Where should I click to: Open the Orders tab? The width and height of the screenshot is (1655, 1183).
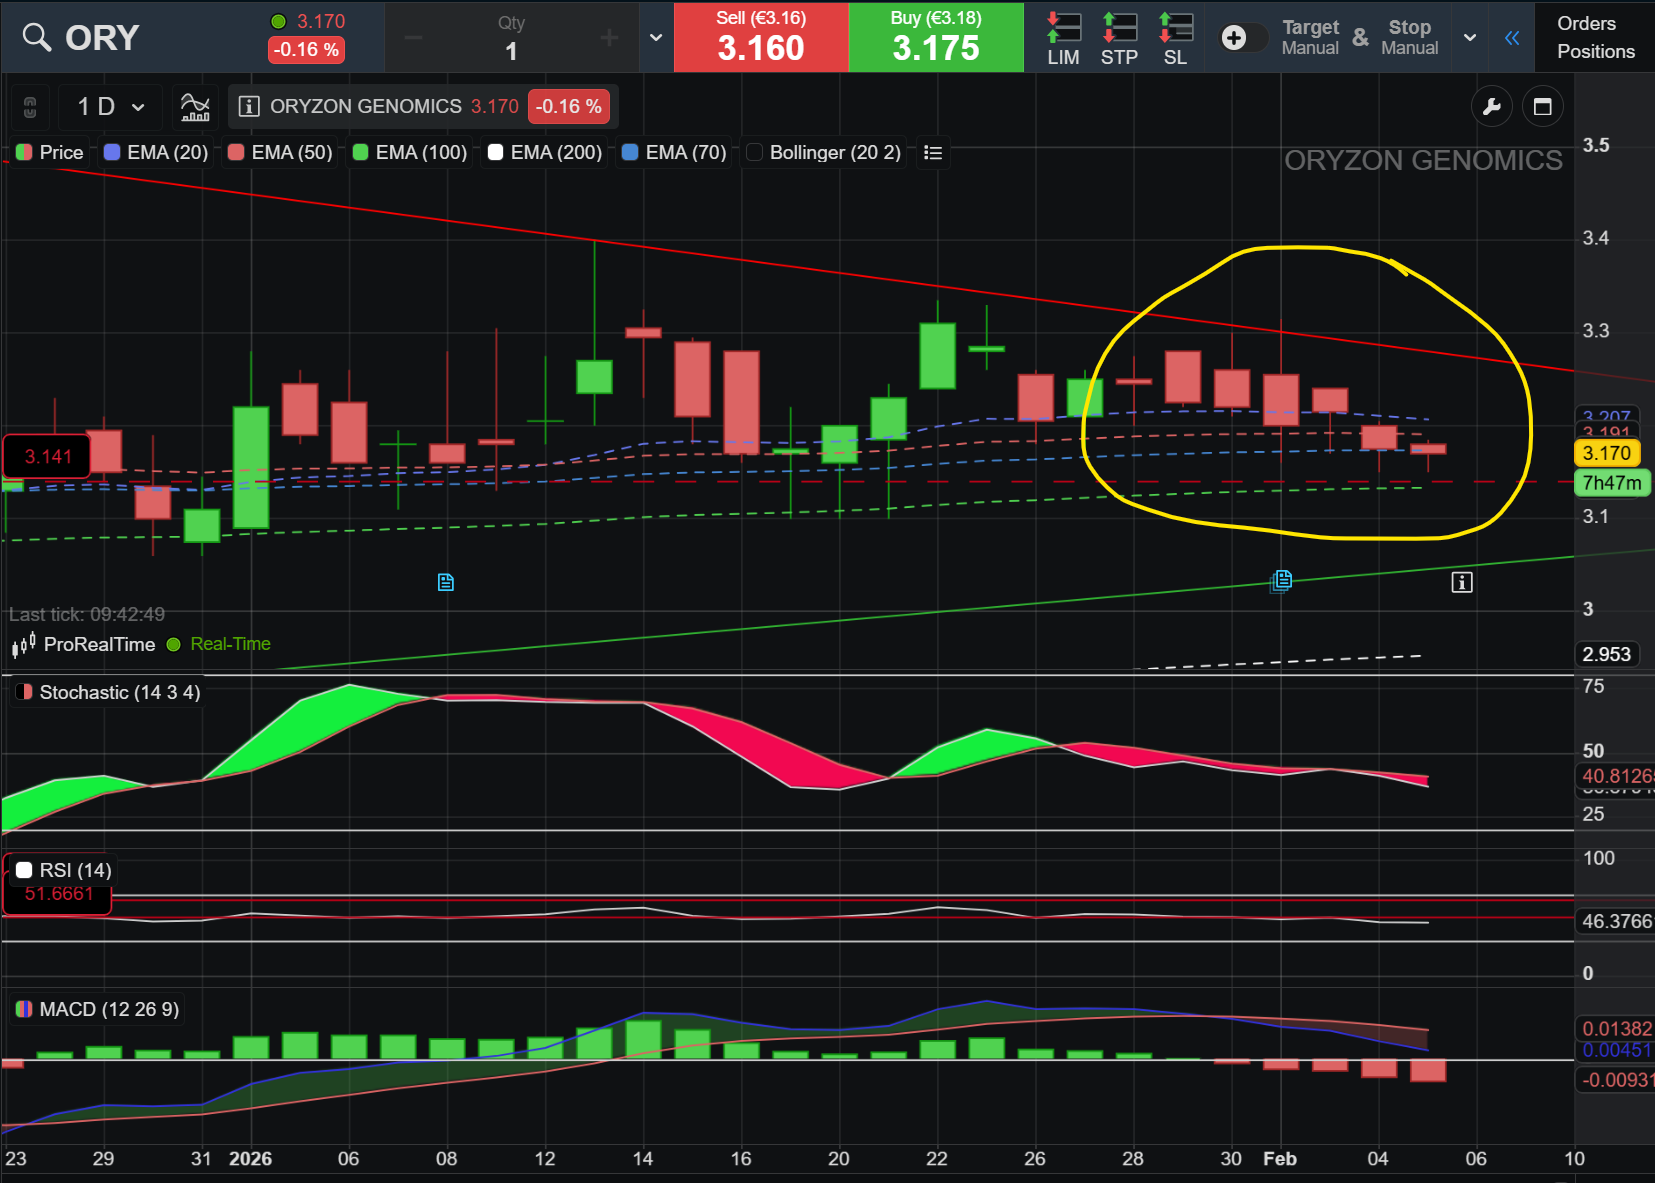click(x=1586, y=23)
